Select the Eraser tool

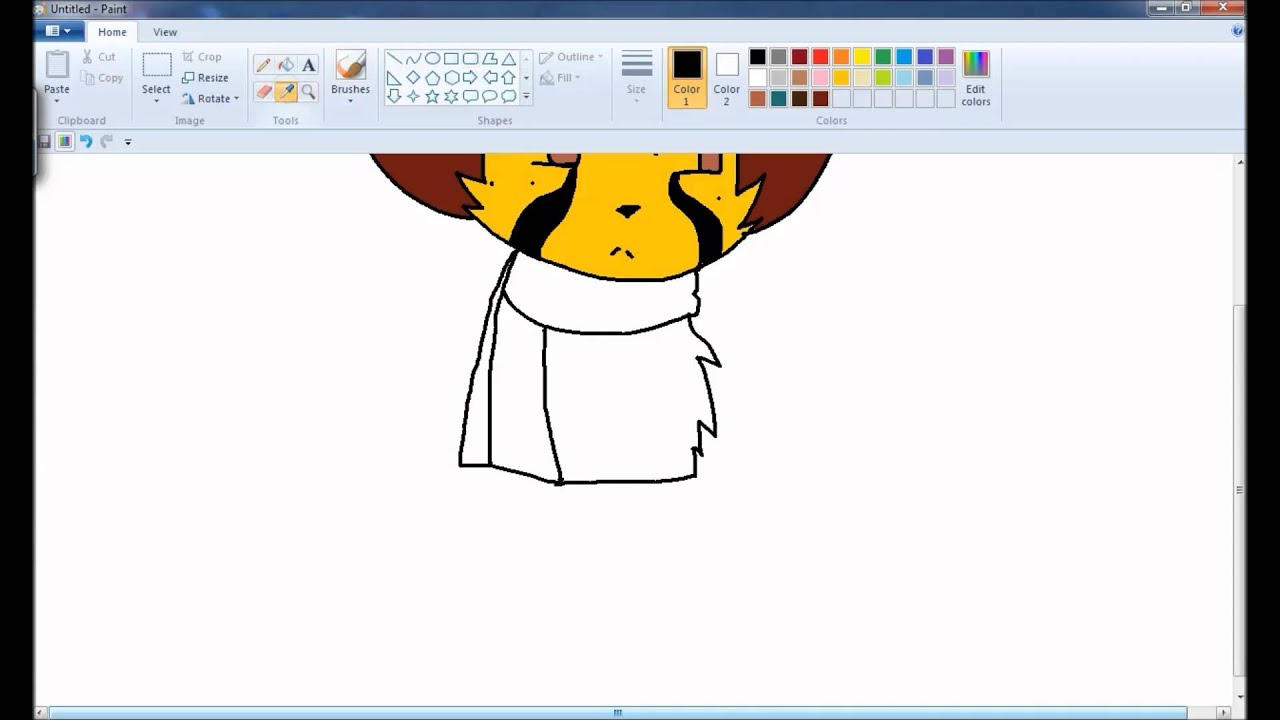coord(264,91)
